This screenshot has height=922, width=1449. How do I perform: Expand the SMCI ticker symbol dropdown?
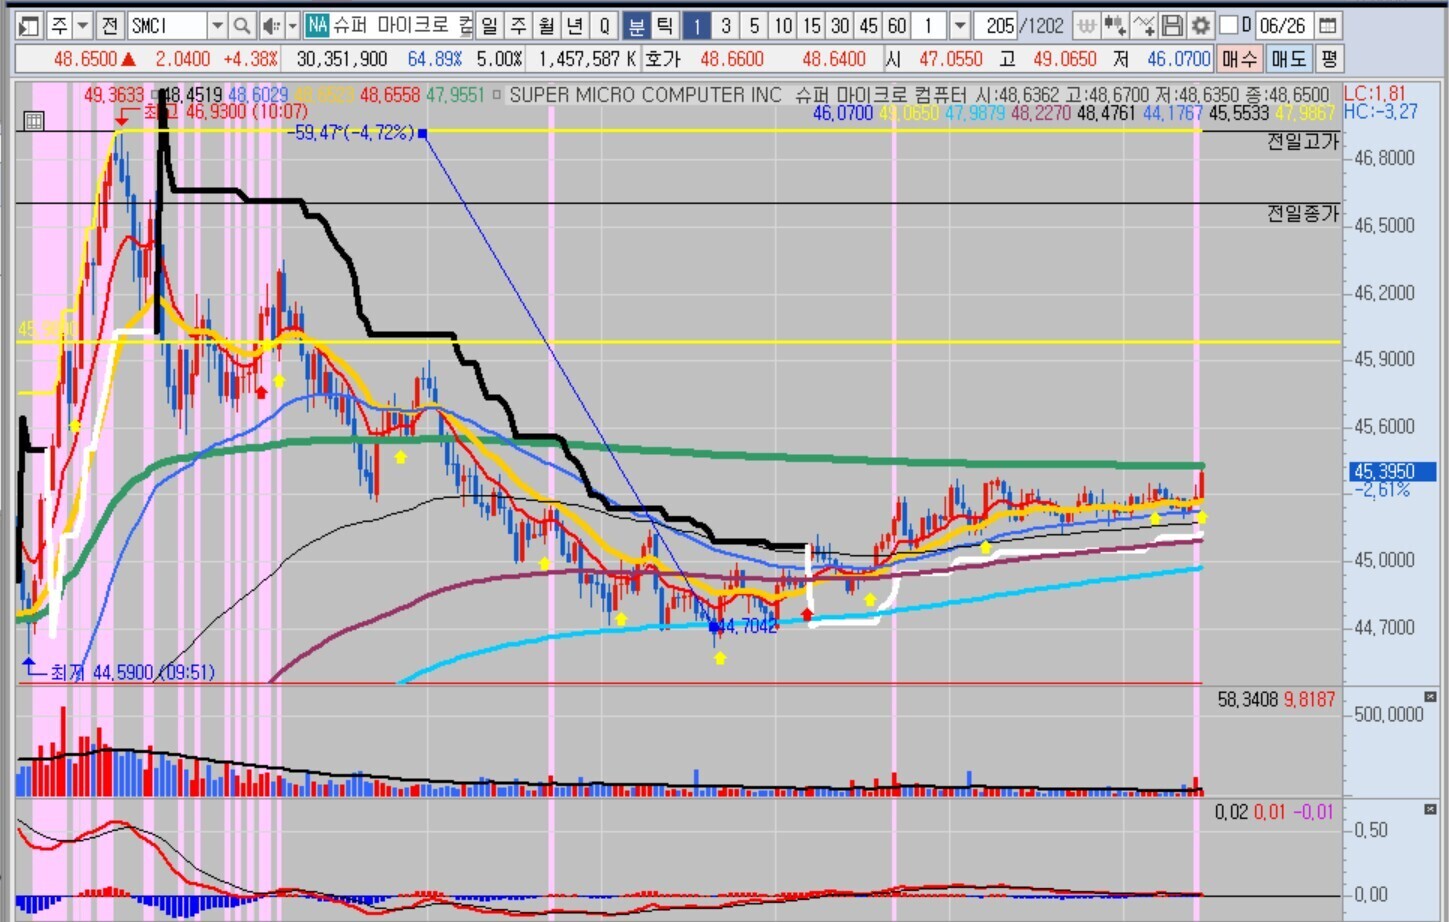coord(217,25)
